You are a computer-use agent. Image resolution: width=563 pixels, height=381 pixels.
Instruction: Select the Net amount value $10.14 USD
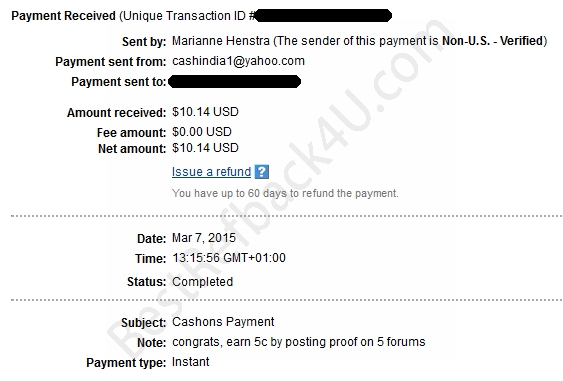205,148
